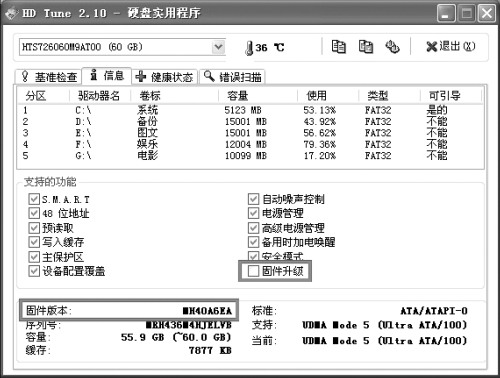Open the options gear-disk toolbar icon

click(392, 47)
